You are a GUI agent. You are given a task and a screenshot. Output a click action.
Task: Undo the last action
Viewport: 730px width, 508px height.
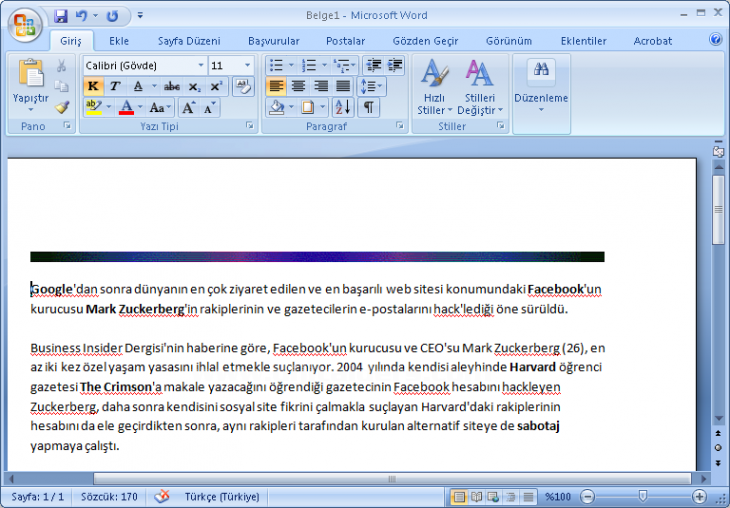tap(82, 16)
